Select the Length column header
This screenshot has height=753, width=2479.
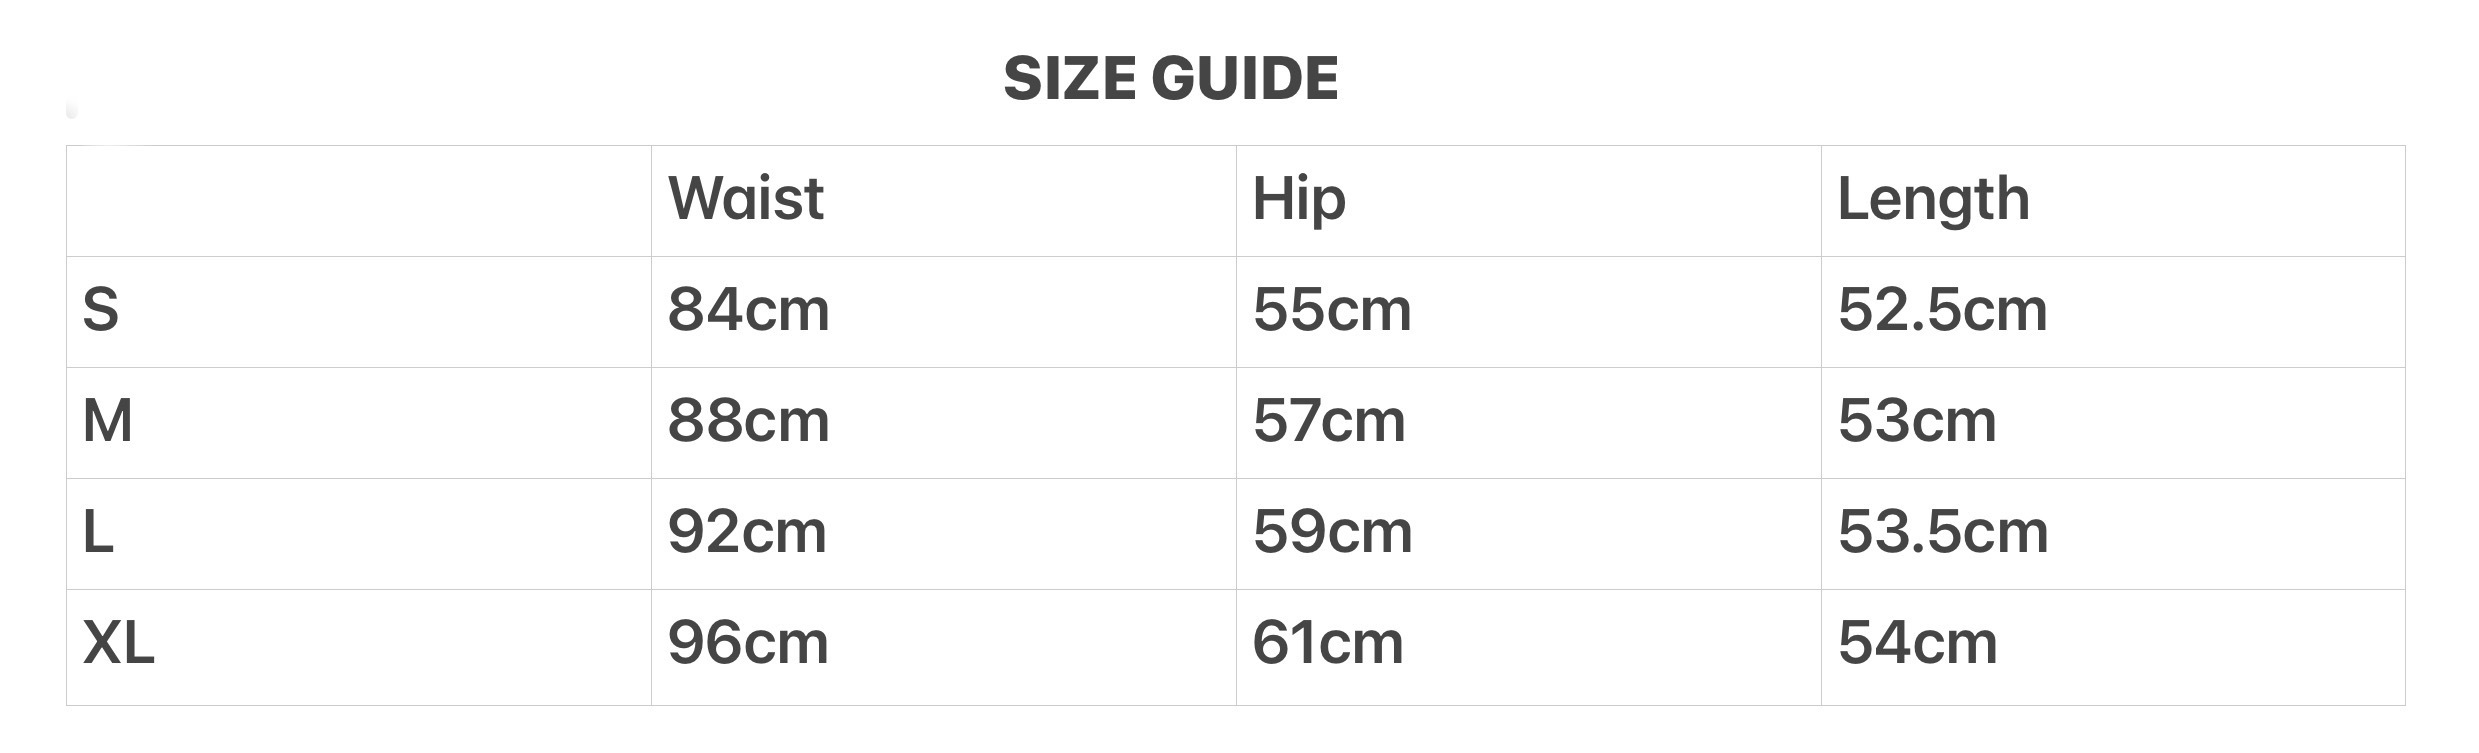tap(1933, 198)
